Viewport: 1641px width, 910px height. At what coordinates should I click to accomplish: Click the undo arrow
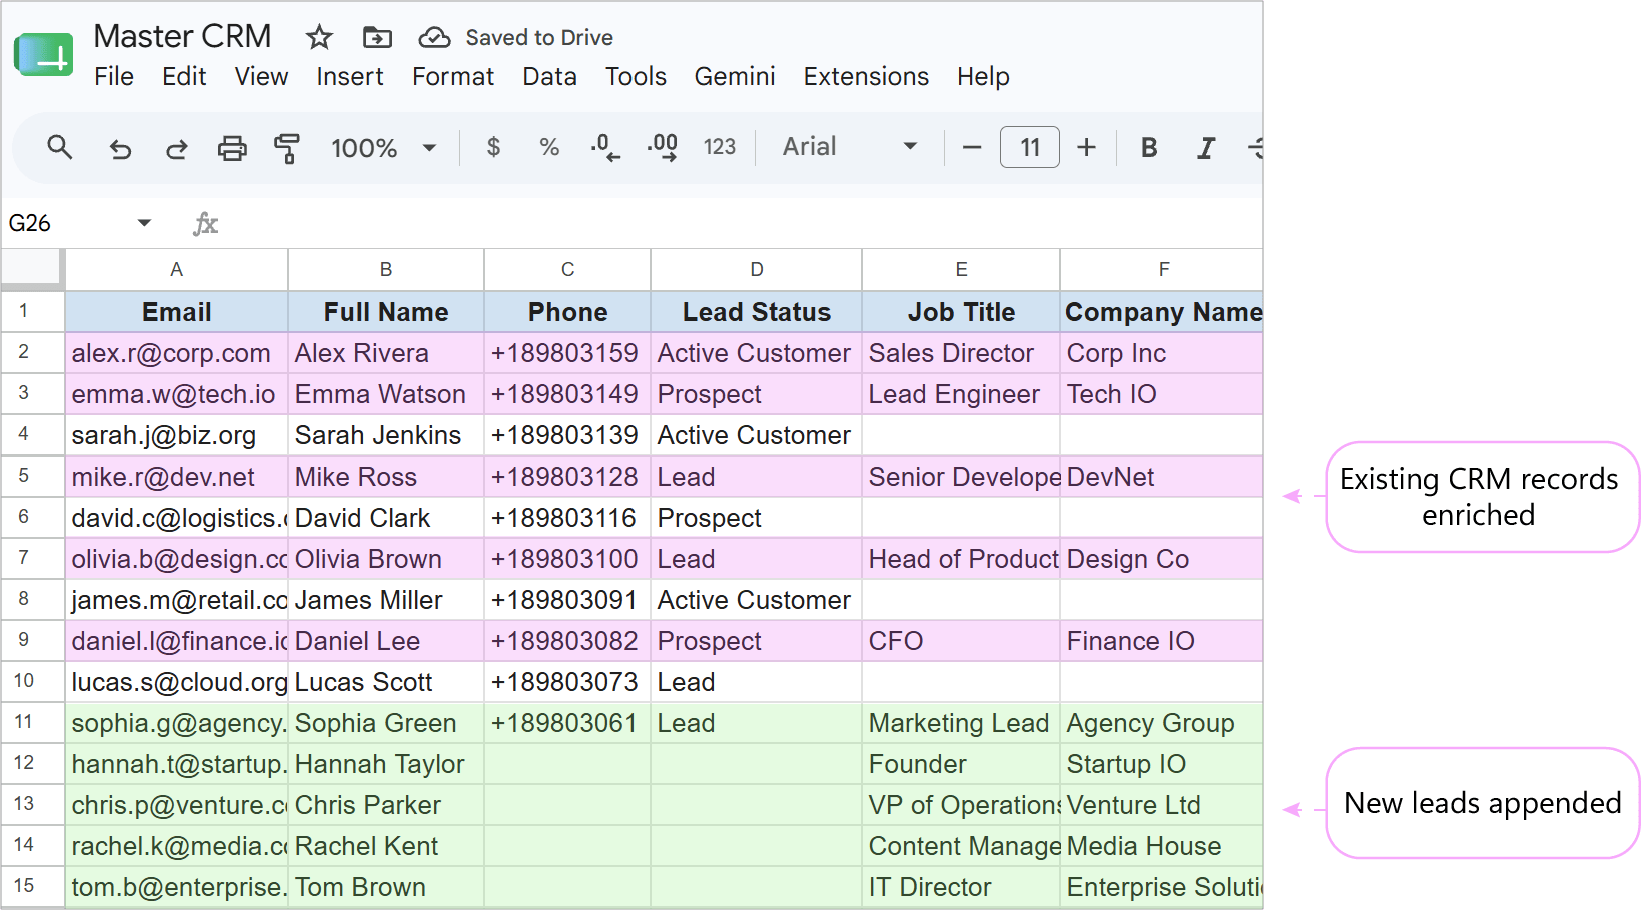point(120,149)
